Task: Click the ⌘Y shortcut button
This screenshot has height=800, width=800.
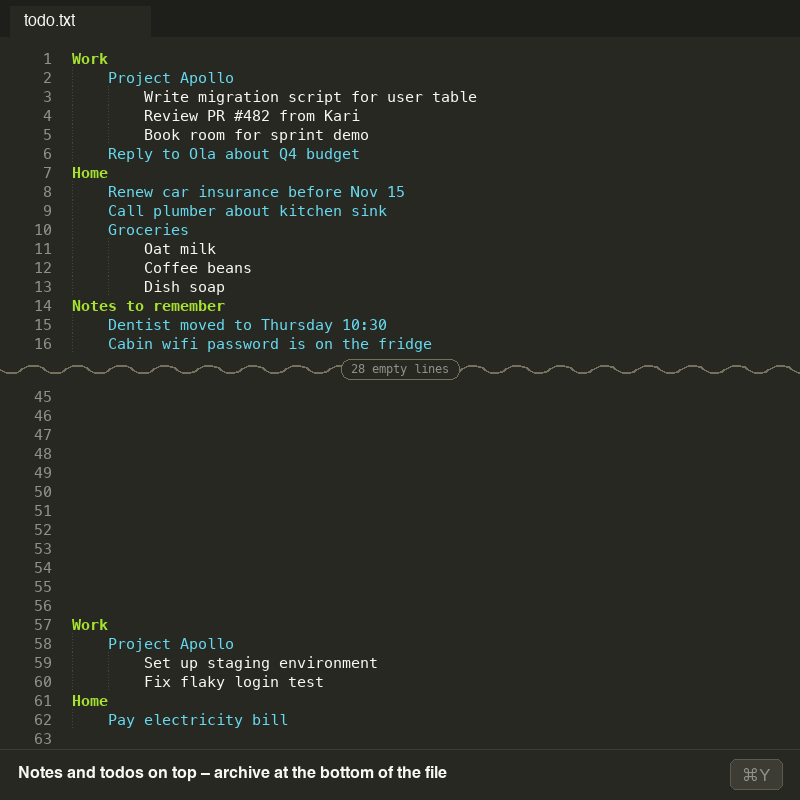Action: coord(756,774)
